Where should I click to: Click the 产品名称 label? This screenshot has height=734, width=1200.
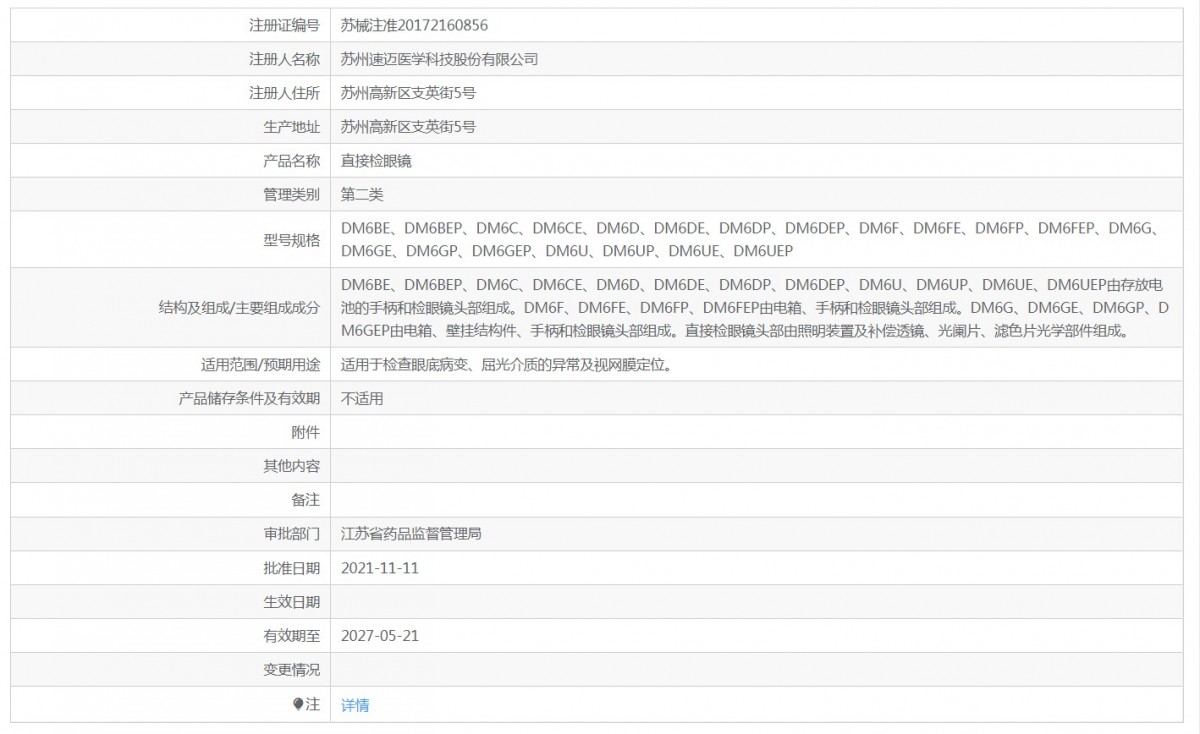(x=291, y=161)
